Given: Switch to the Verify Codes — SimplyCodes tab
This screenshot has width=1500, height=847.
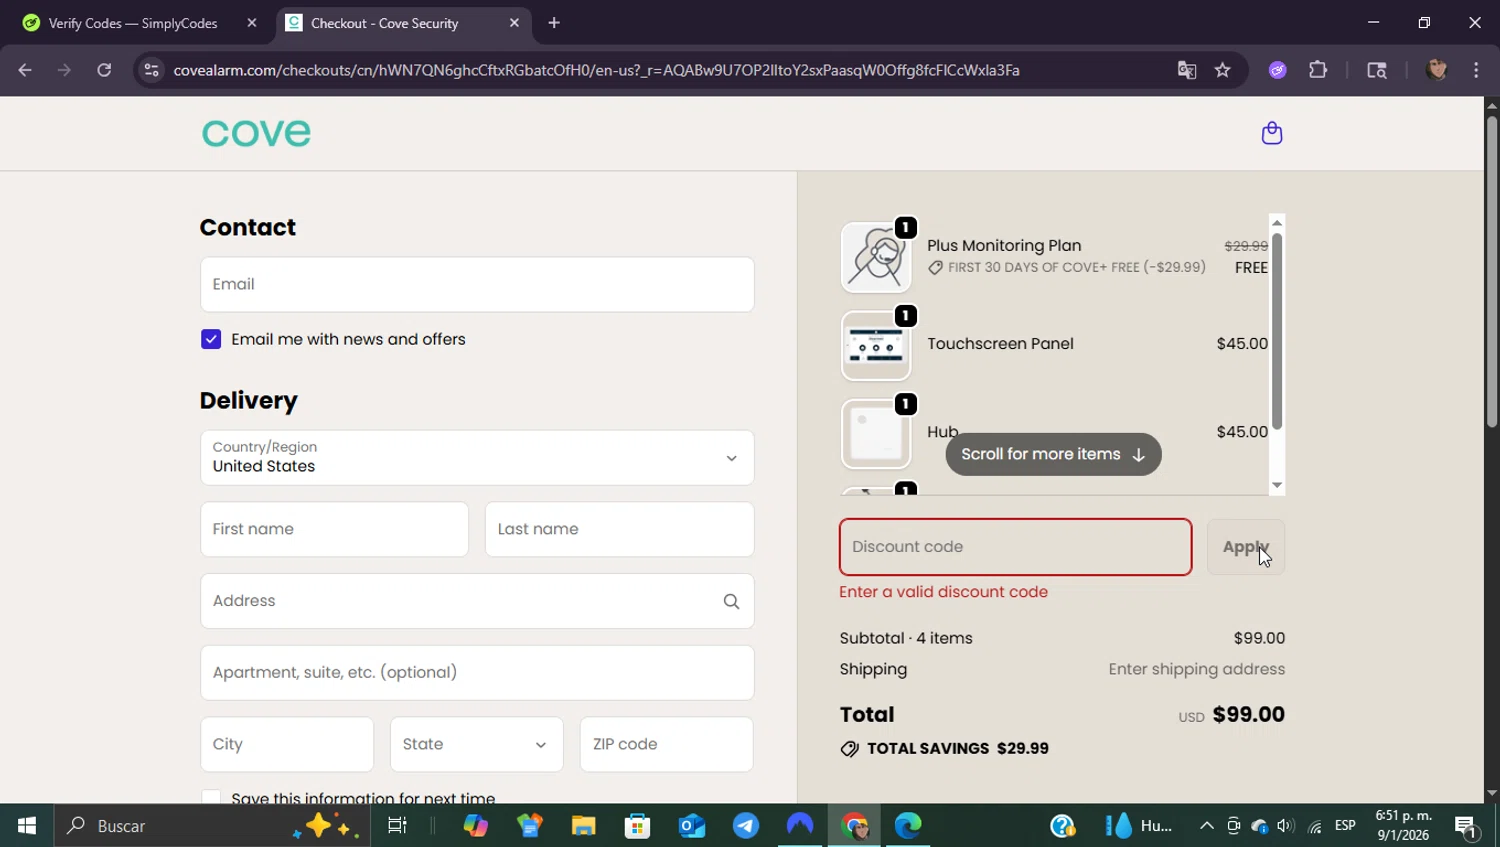Looking at the screenshot, I should pos(133,23).
